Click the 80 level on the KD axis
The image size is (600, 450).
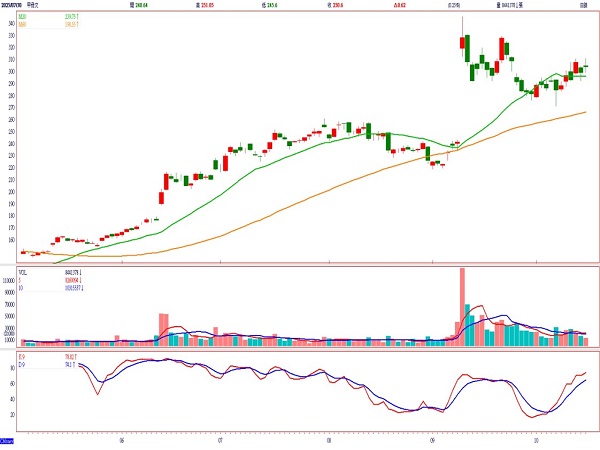point(12,368)
